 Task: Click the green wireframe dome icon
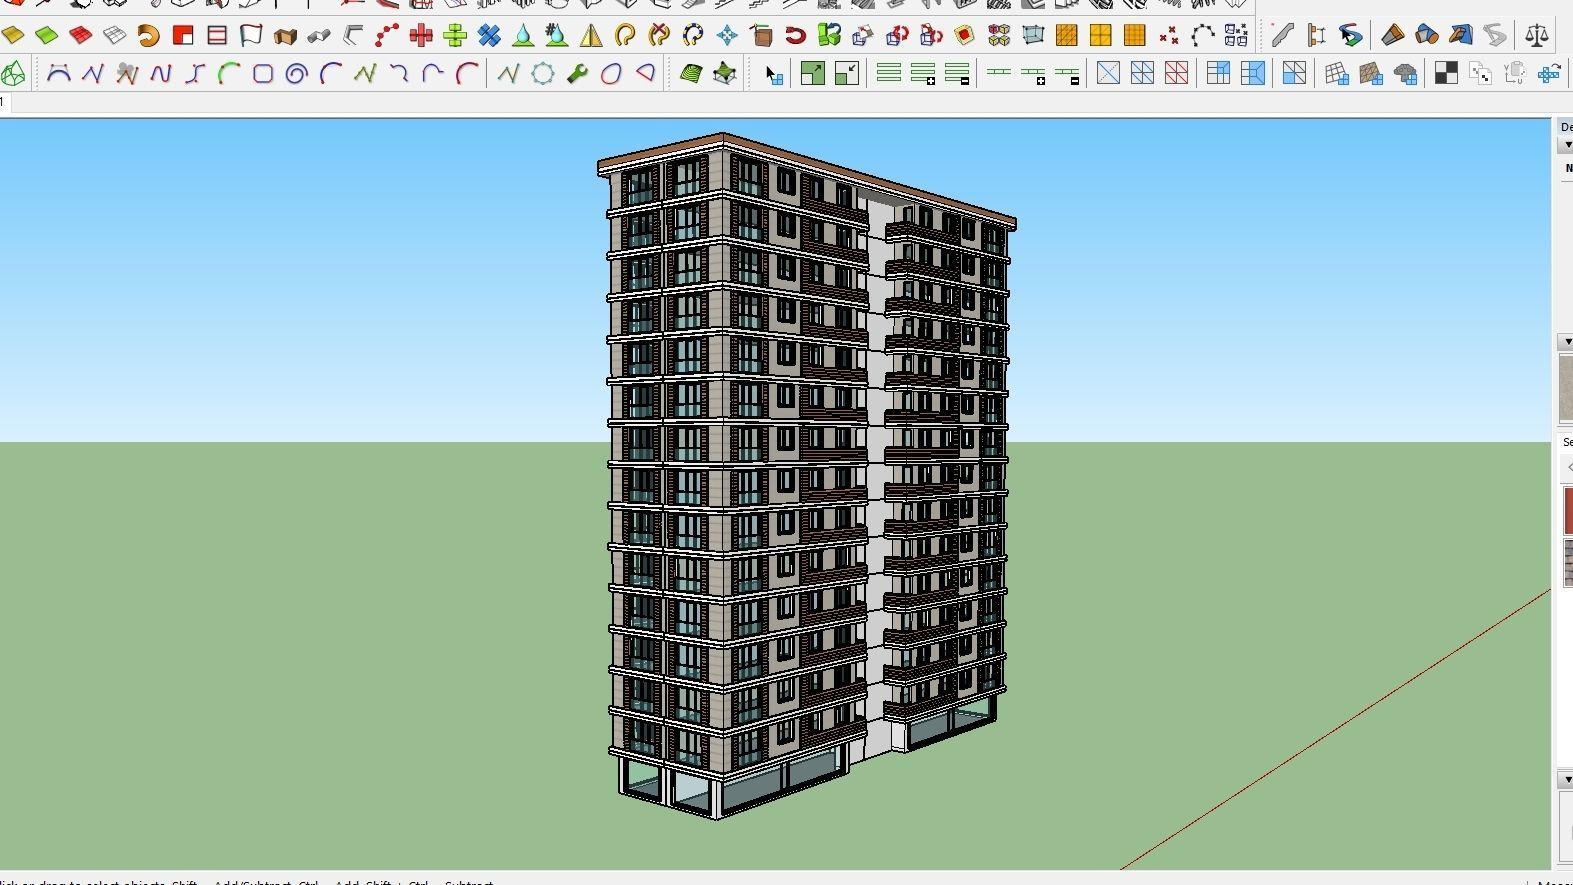pos(13,73)
